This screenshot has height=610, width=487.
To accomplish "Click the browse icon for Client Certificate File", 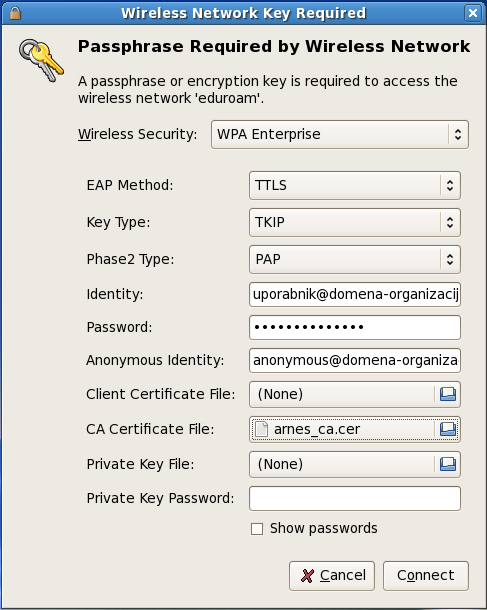I will pyautogui.click(x=448, y=394).
